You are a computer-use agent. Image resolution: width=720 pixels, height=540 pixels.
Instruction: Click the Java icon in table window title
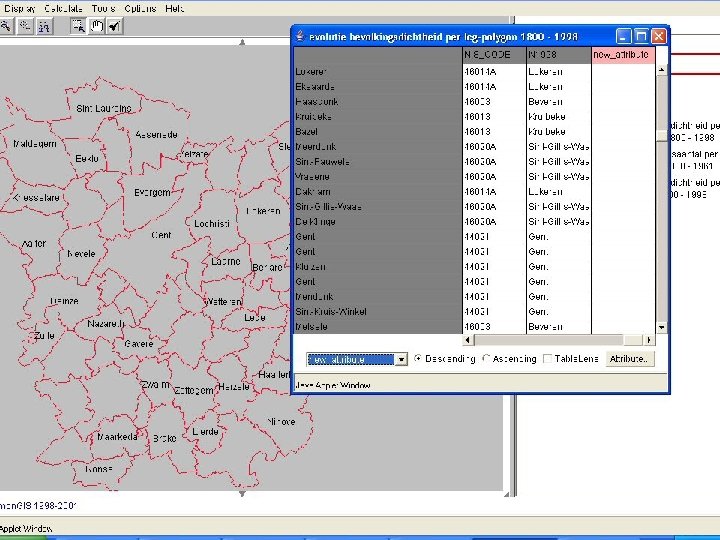(299, 36)
